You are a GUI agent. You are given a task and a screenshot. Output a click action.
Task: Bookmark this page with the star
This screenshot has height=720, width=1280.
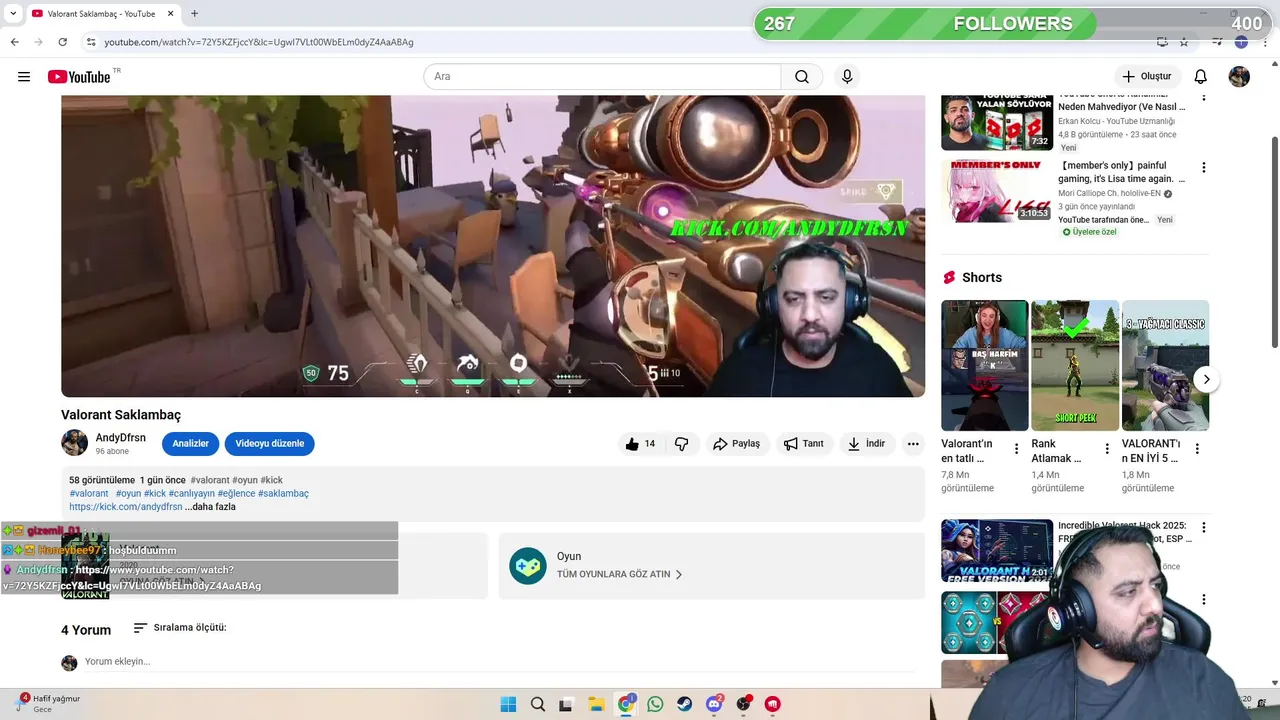point(1184,42)
